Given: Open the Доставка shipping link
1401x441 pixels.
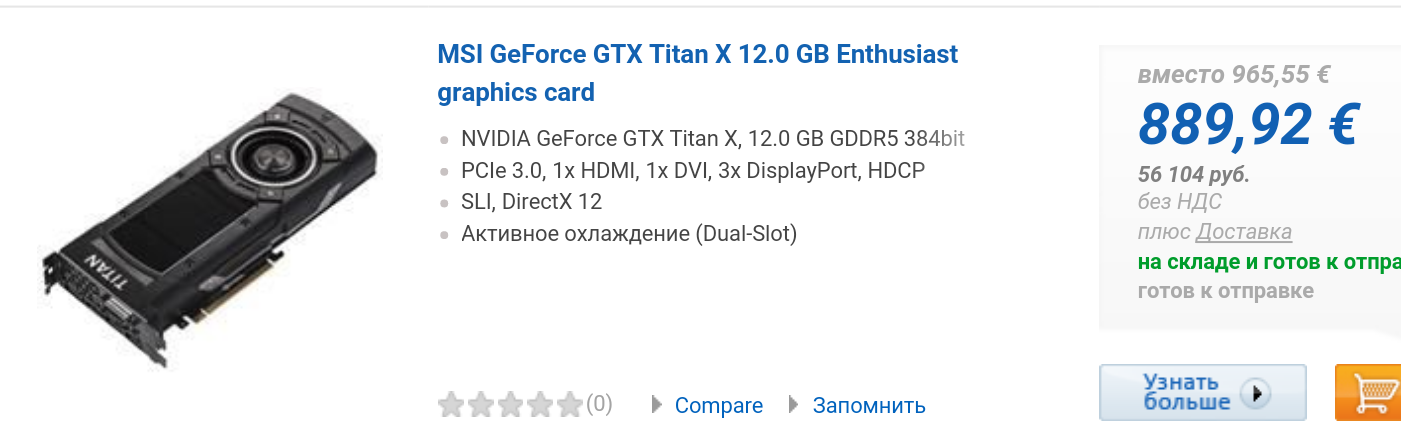Looking at the screenshot, I should click(1243, 232).
